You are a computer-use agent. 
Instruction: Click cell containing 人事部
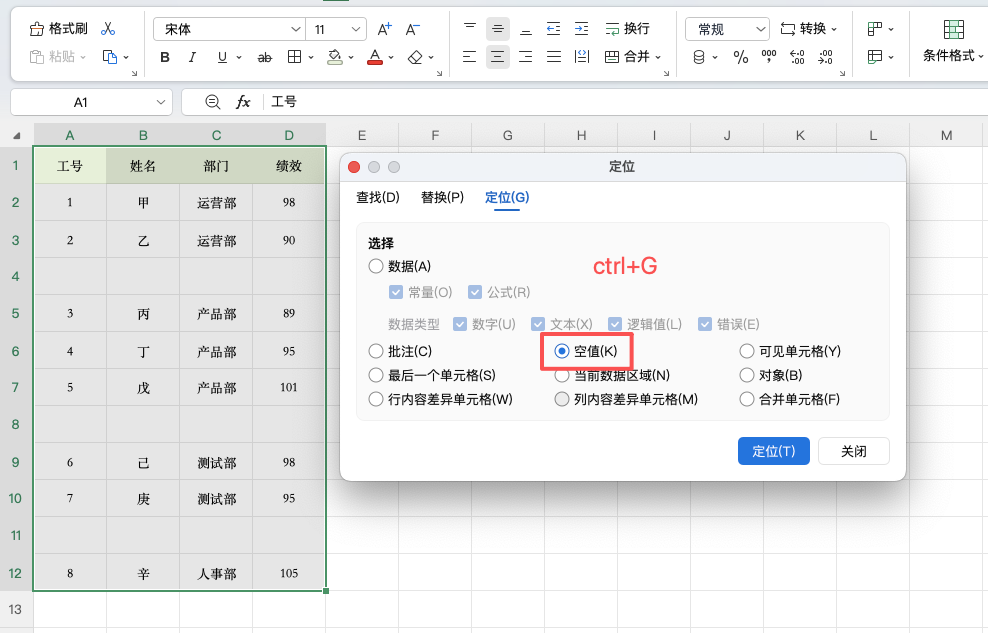216,573
